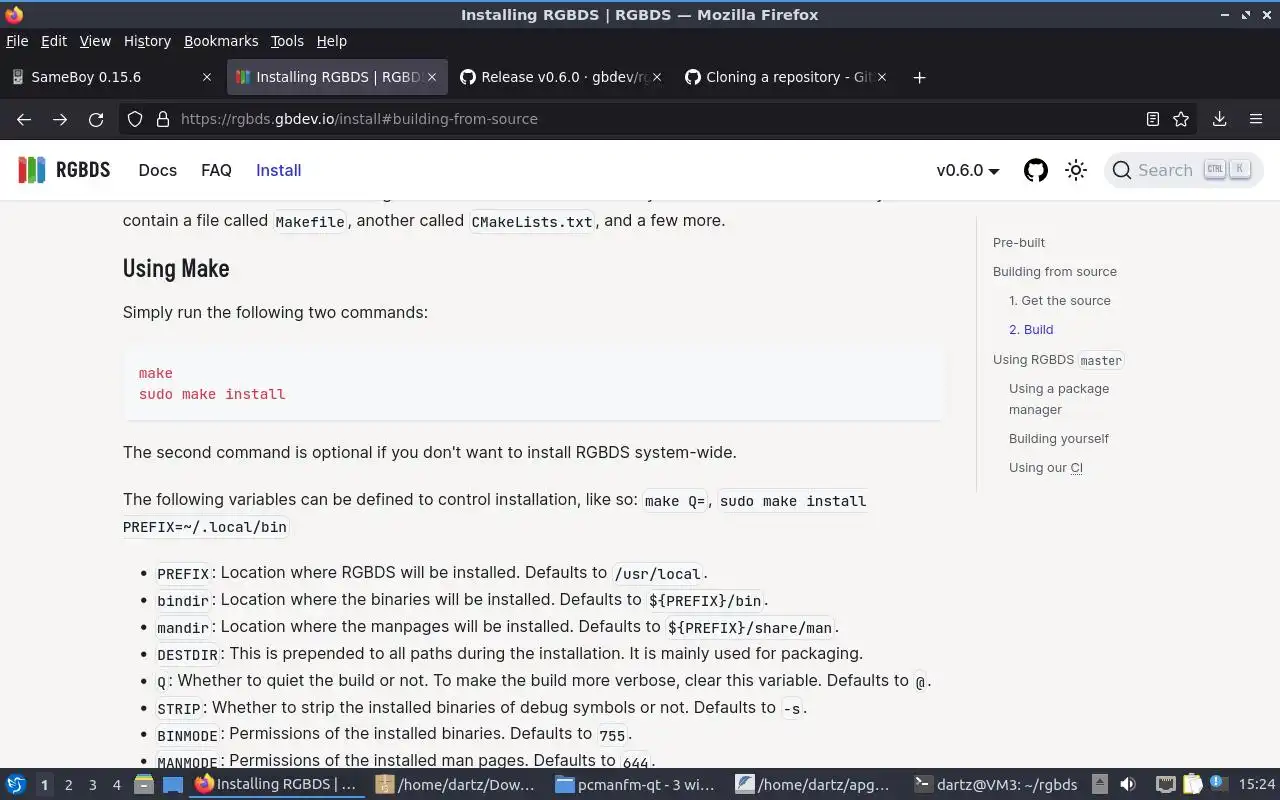1280x800 pixels.
Task: Click the site security padlock icon
Action: coord(163,119)
